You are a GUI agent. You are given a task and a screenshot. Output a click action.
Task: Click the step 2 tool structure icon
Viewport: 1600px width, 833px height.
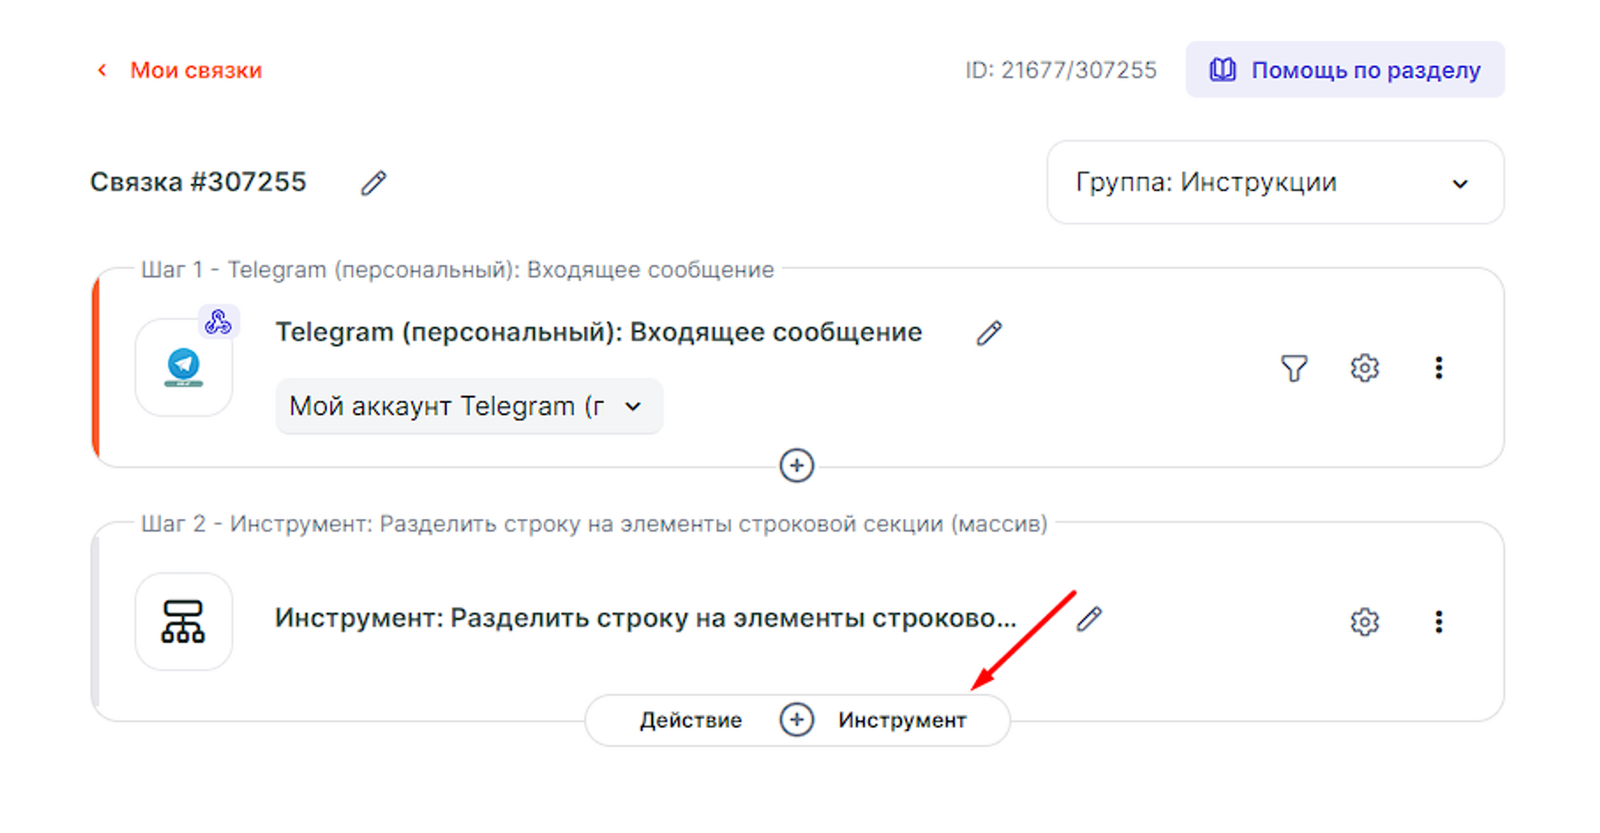coord(184,621)
